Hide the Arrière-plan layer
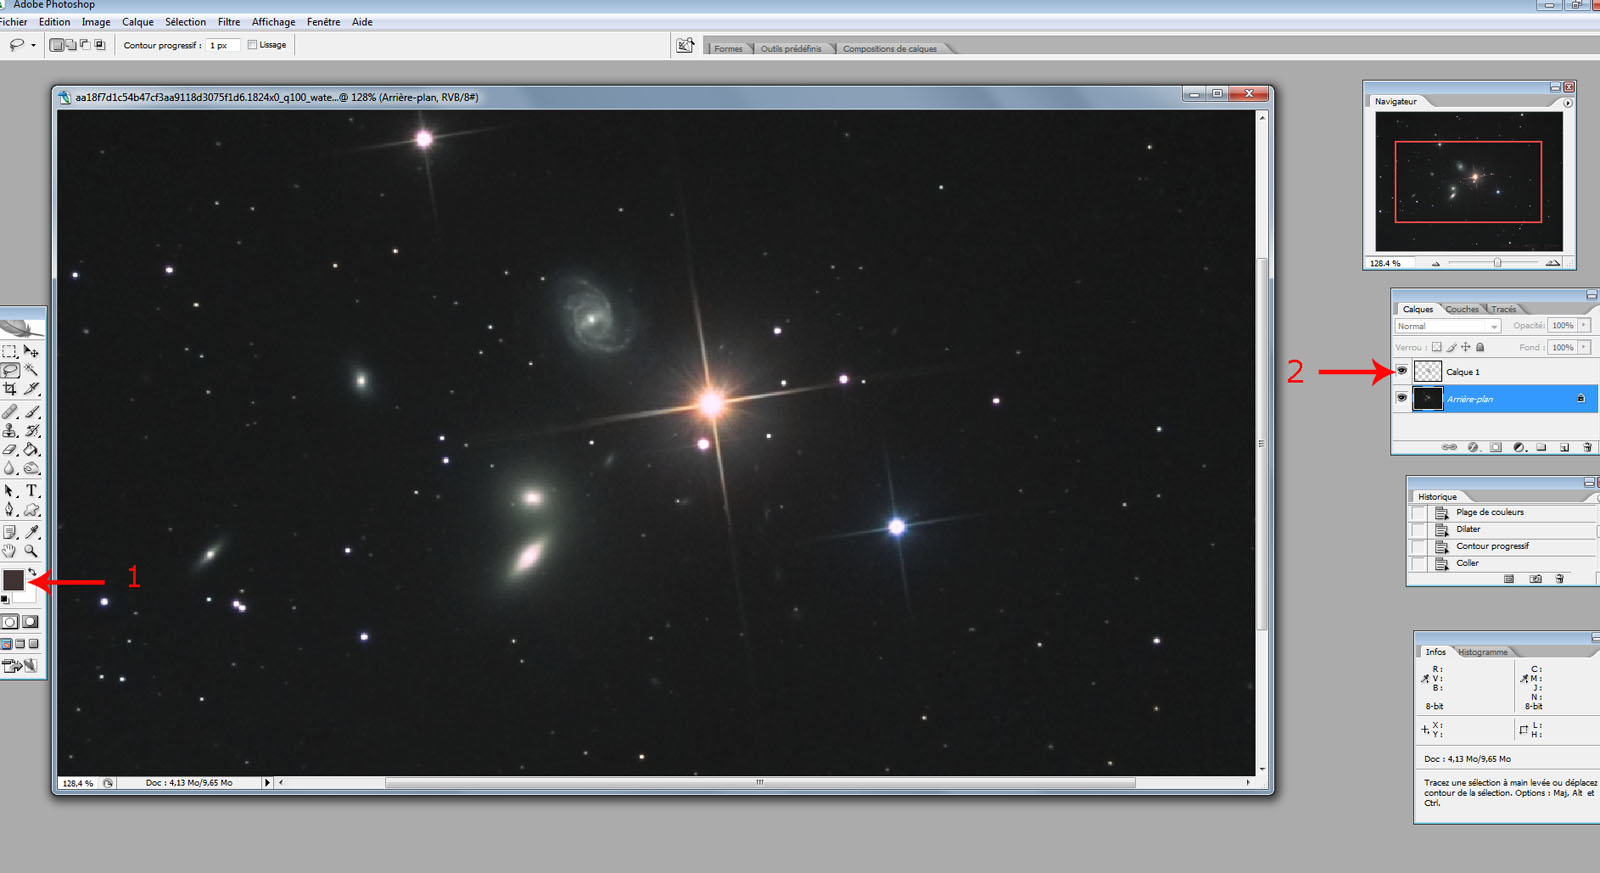Viewport: 1600px width, 873px height. click(1402, 398)
